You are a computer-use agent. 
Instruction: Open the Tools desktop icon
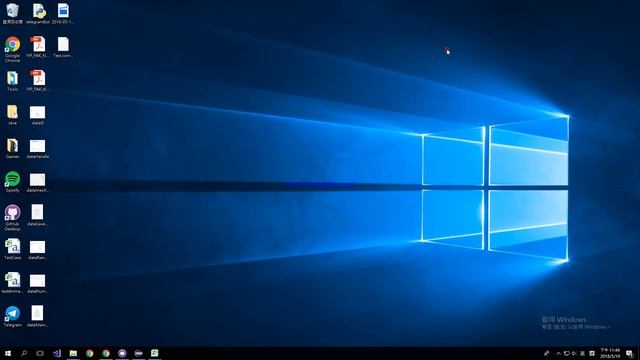(12, 80)
